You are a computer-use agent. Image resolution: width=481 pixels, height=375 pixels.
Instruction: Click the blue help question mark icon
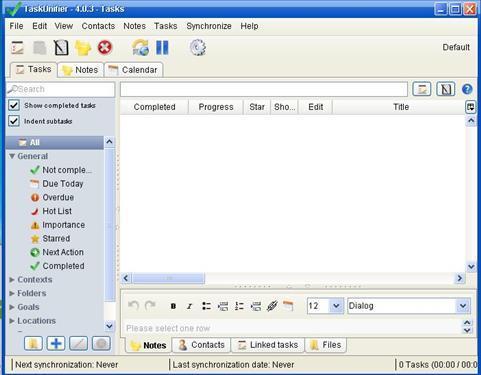tap(467, 89)
